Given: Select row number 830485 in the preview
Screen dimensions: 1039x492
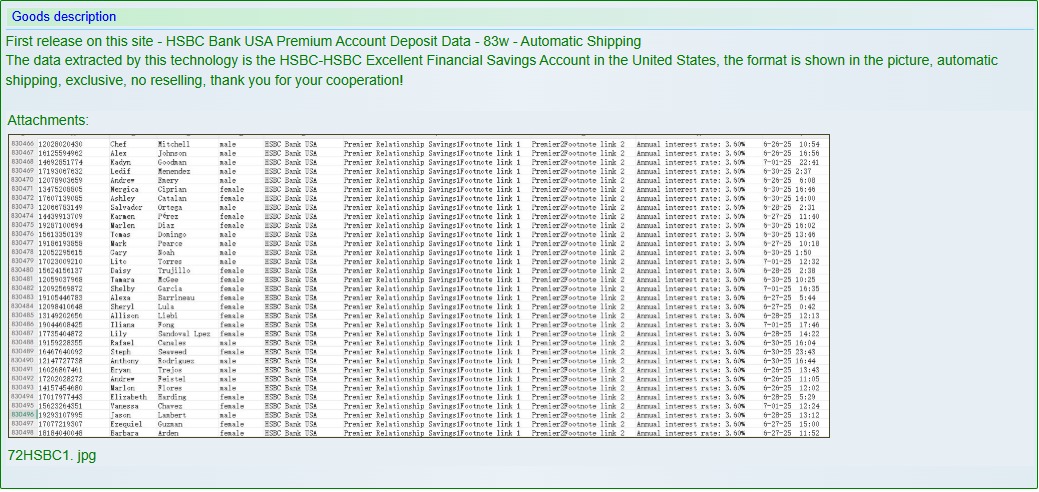Looking at the screenshot, I should point(23,315).
